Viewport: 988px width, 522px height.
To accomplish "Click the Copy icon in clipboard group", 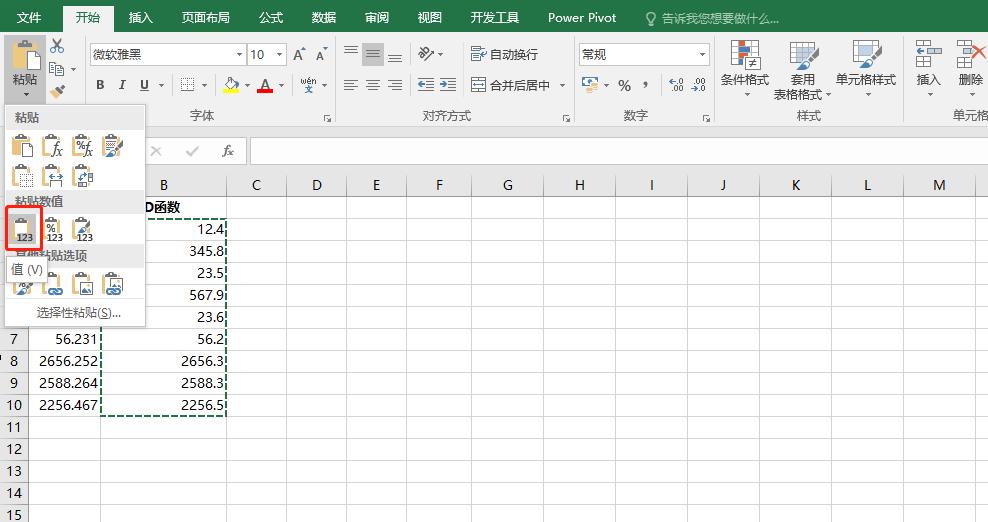I will click(57, 69).
